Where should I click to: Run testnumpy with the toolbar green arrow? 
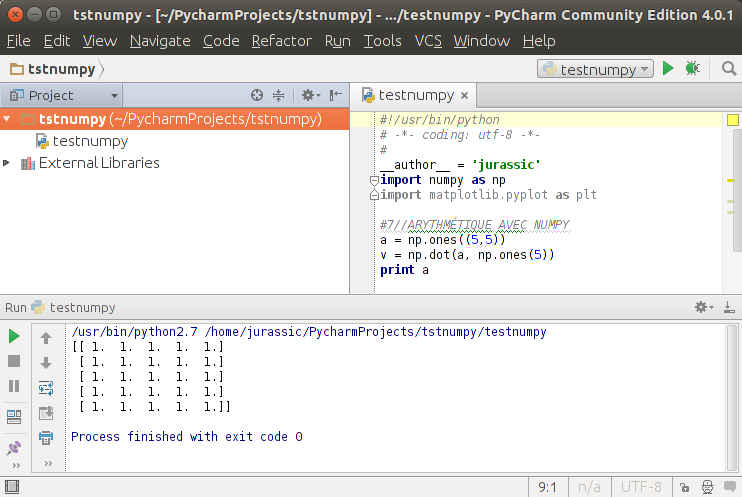tap(668, 69)
